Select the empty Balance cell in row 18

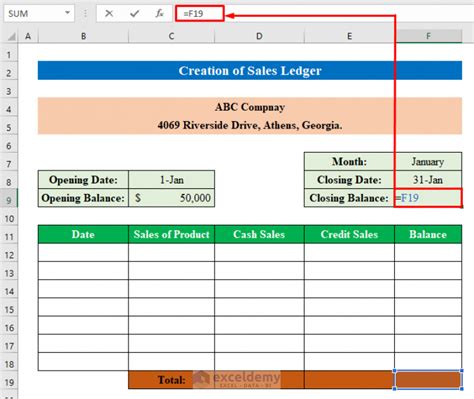428,362
